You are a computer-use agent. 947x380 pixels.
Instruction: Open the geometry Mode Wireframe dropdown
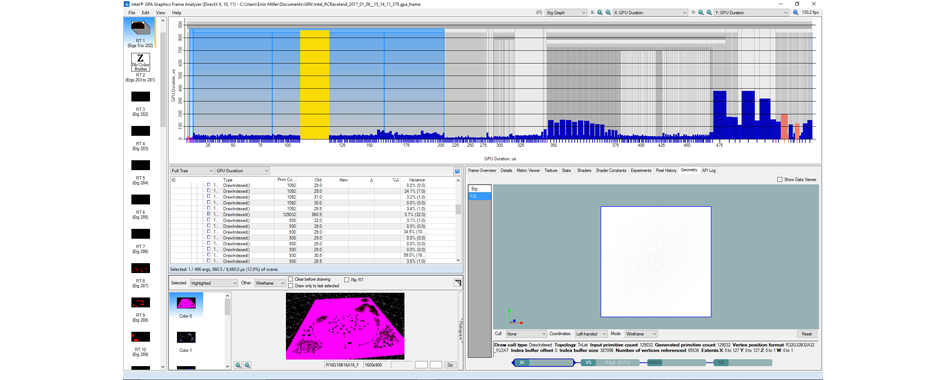click(x=641, y=333)
